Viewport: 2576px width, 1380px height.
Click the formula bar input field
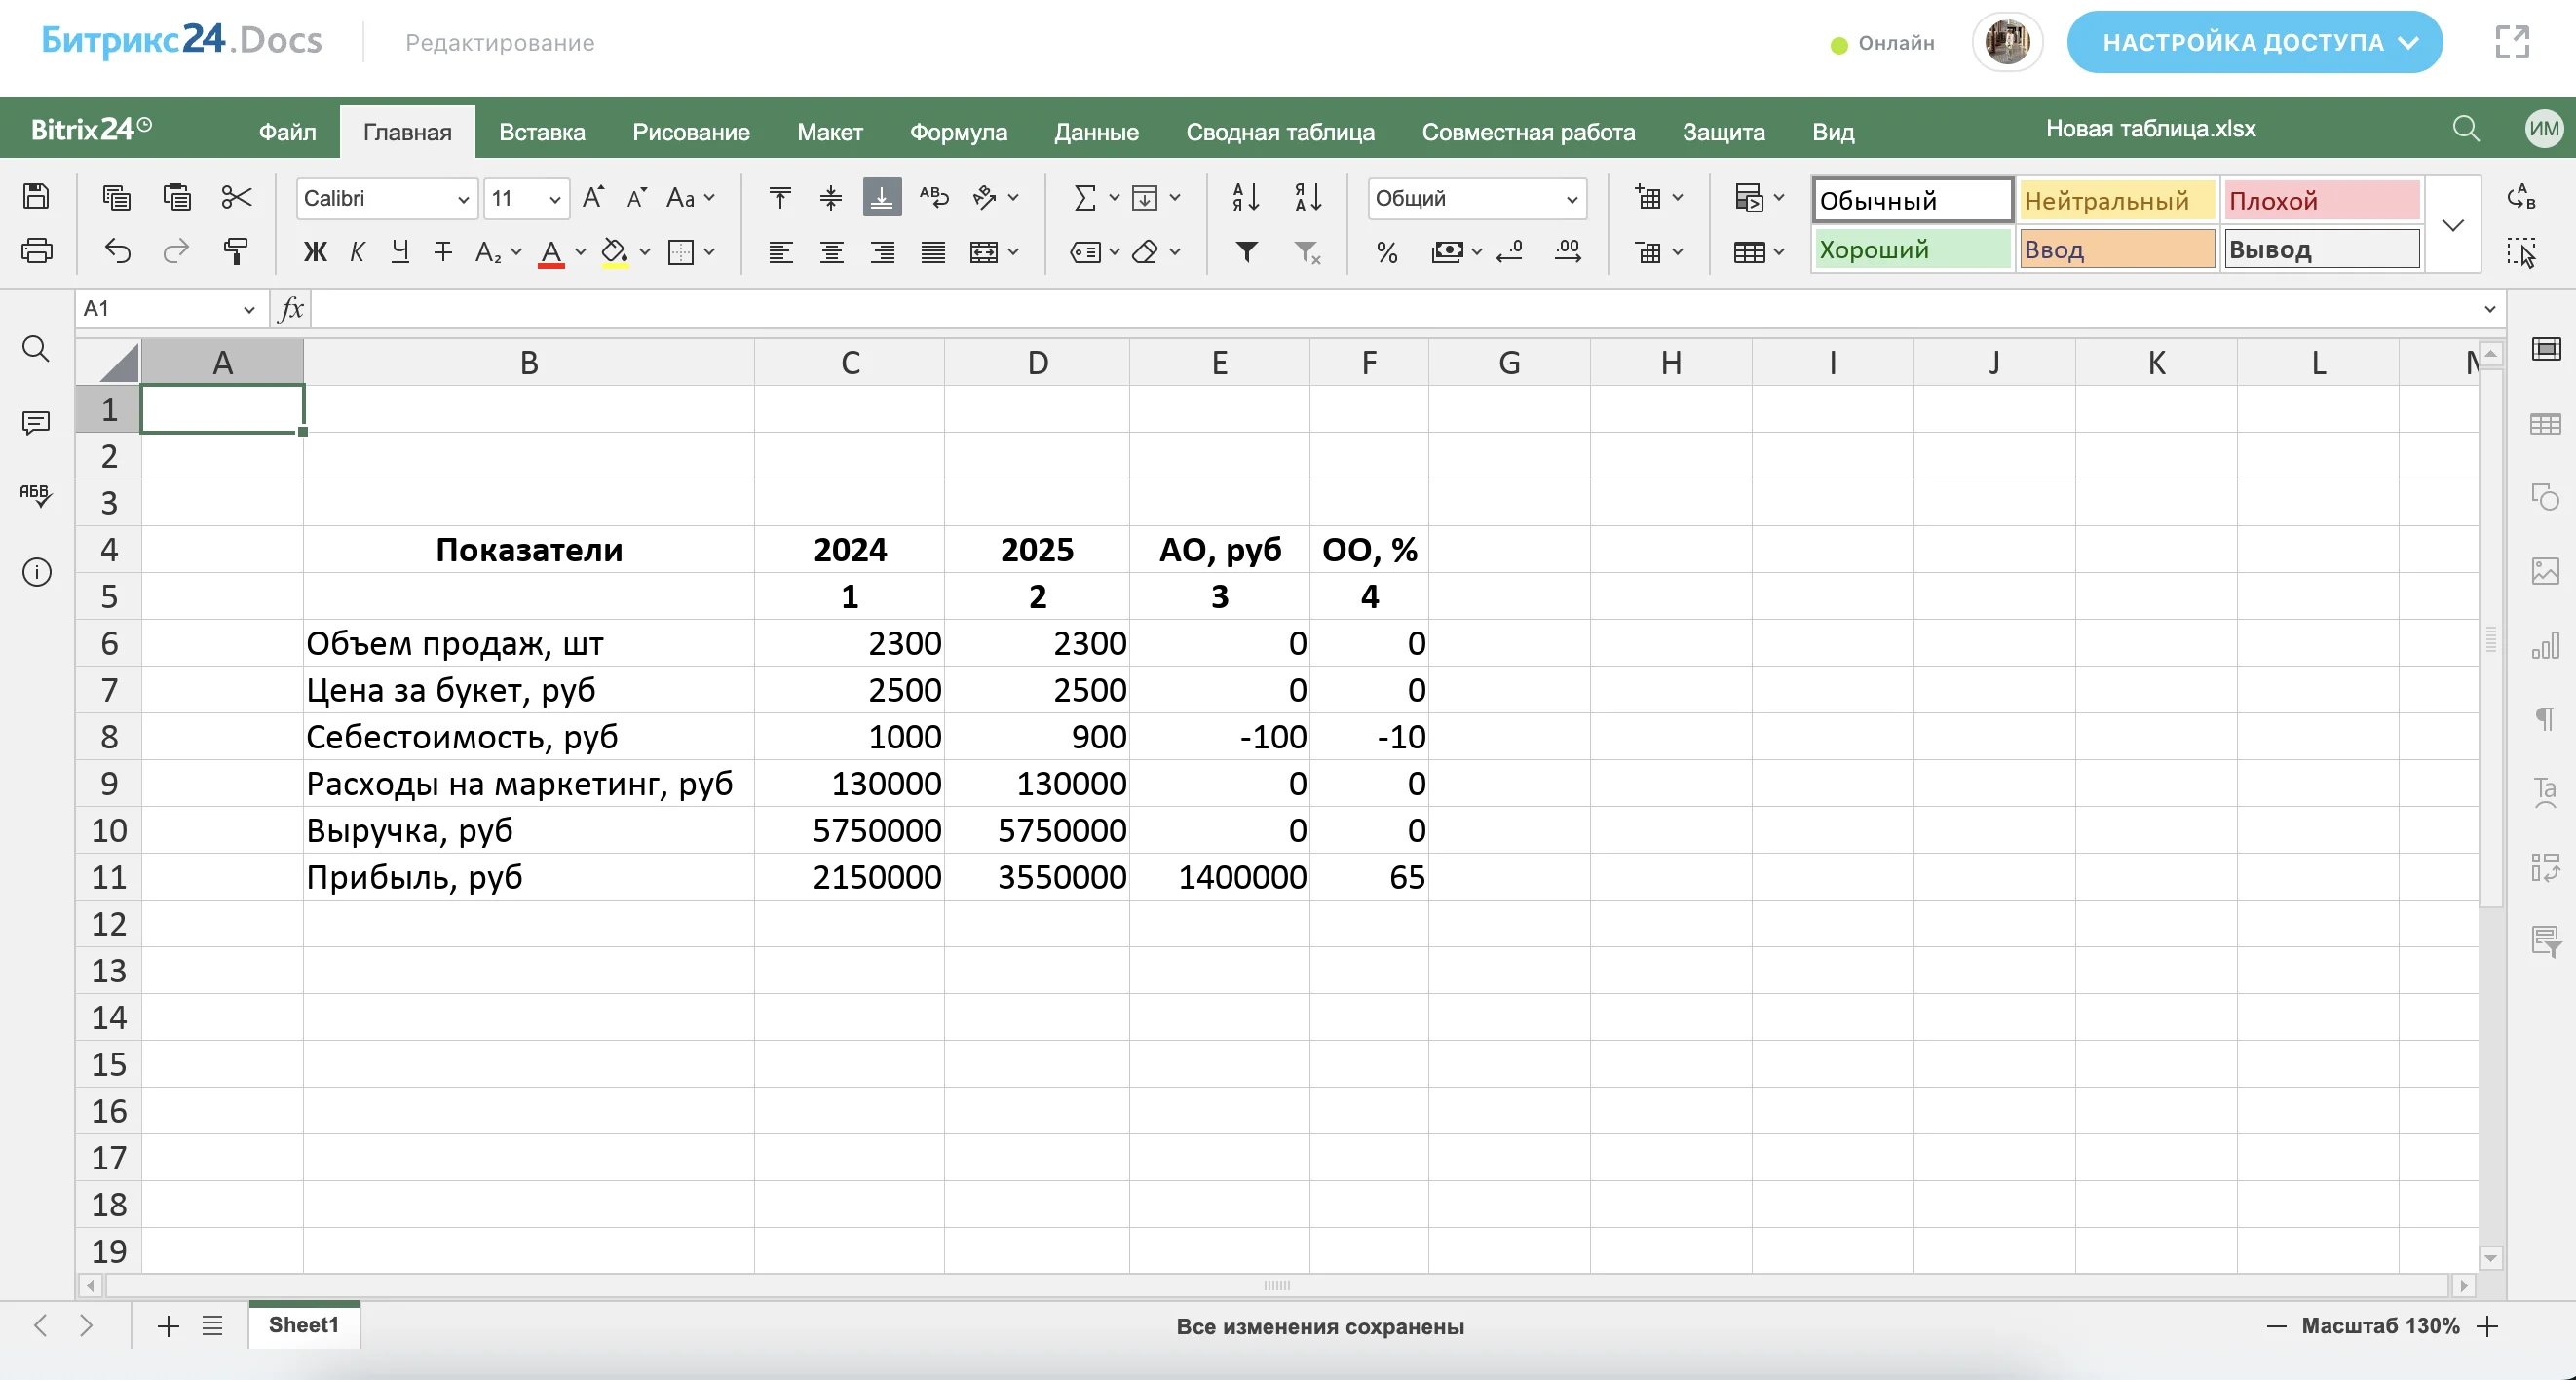coord(1393,309)
